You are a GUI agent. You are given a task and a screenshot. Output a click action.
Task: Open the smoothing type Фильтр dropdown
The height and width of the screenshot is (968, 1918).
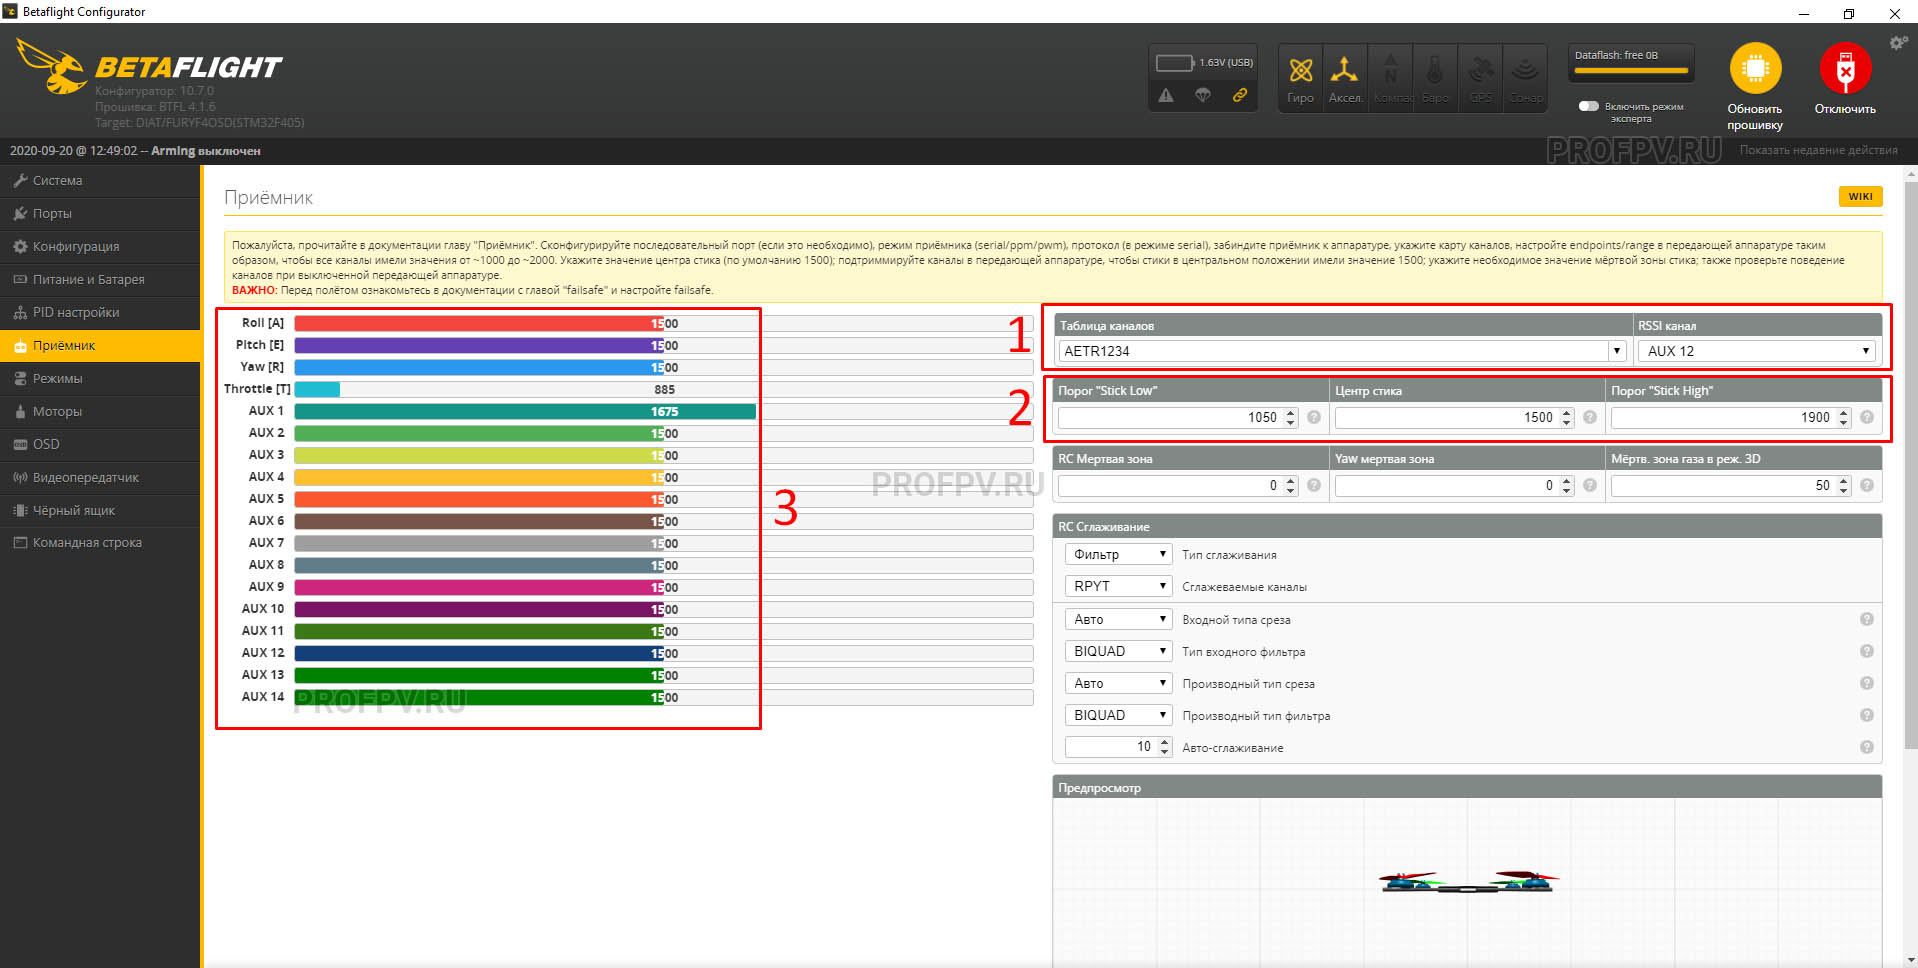tap(1118, 554)
